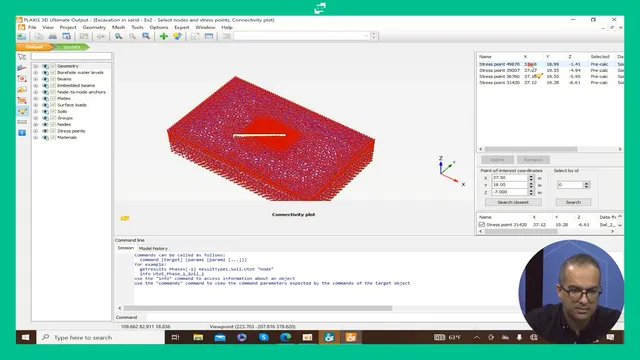Image resolution: width=640 pixels, height=360 pixels.
Task: Click the green plus toolbar icon
Action: click(164, 36)
